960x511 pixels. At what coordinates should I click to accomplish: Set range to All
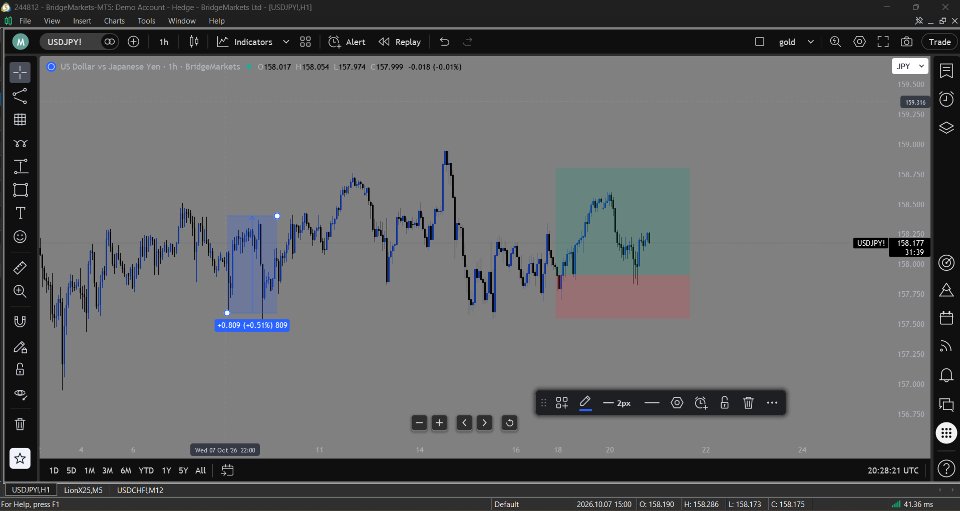pos(200,470)
